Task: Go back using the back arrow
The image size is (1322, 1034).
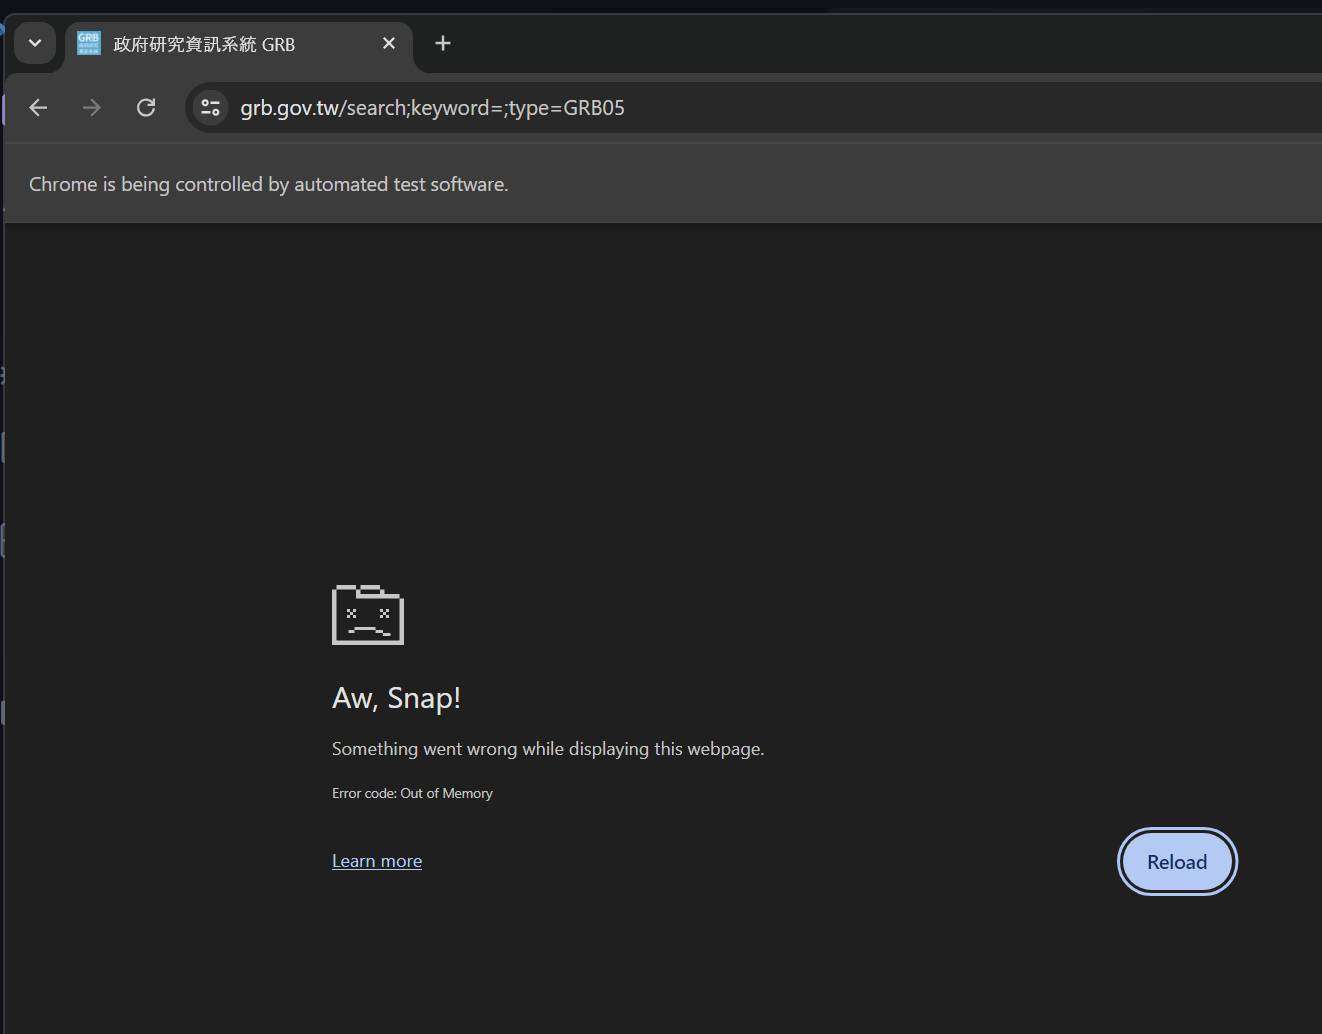Action: pyautogui.click(x=39, y=108)
